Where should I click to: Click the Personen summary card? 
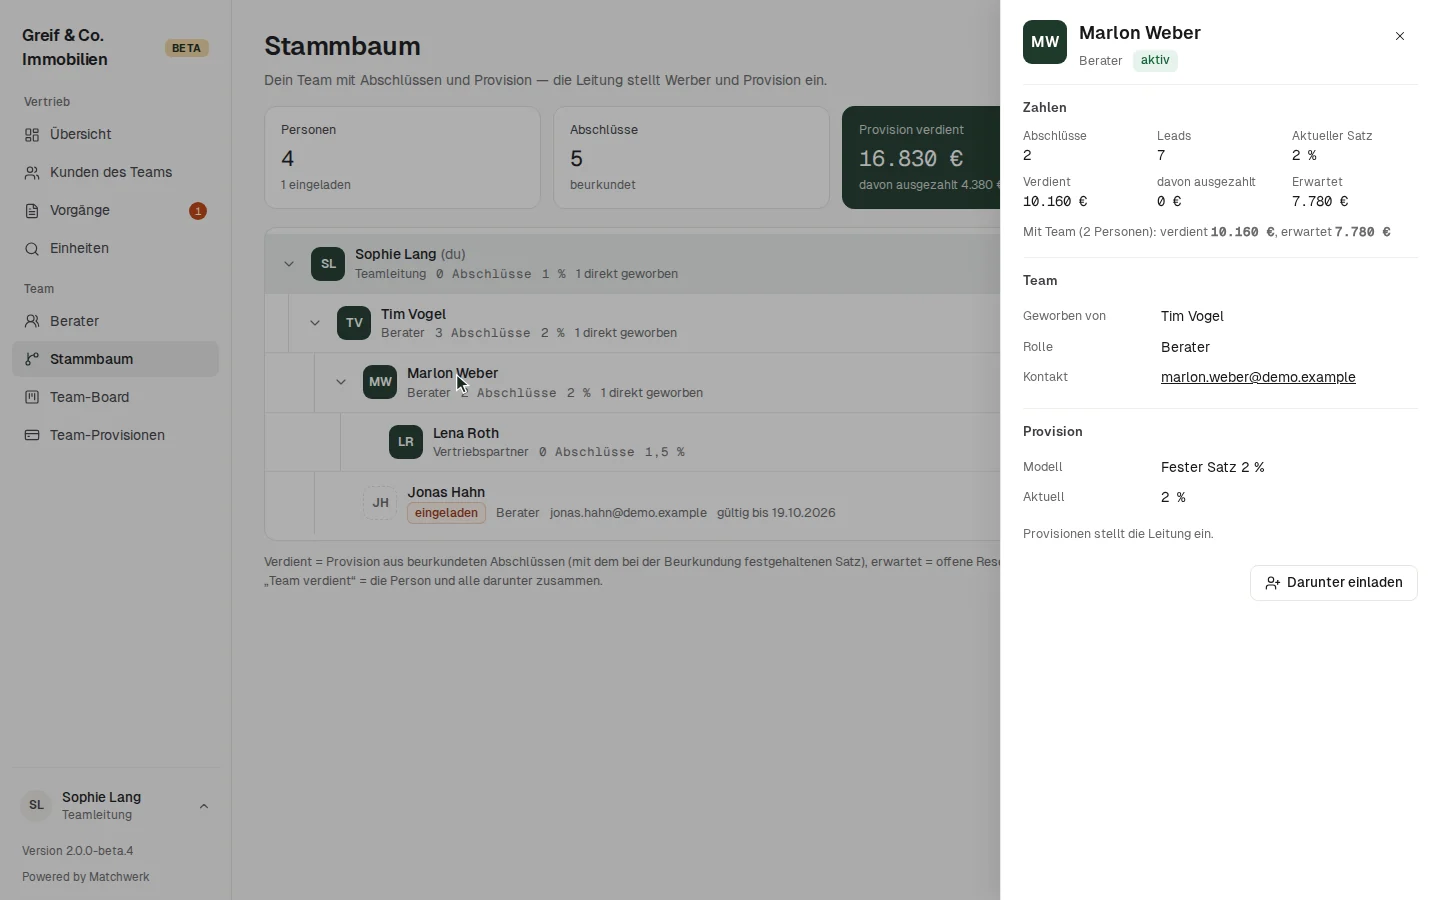402,158
